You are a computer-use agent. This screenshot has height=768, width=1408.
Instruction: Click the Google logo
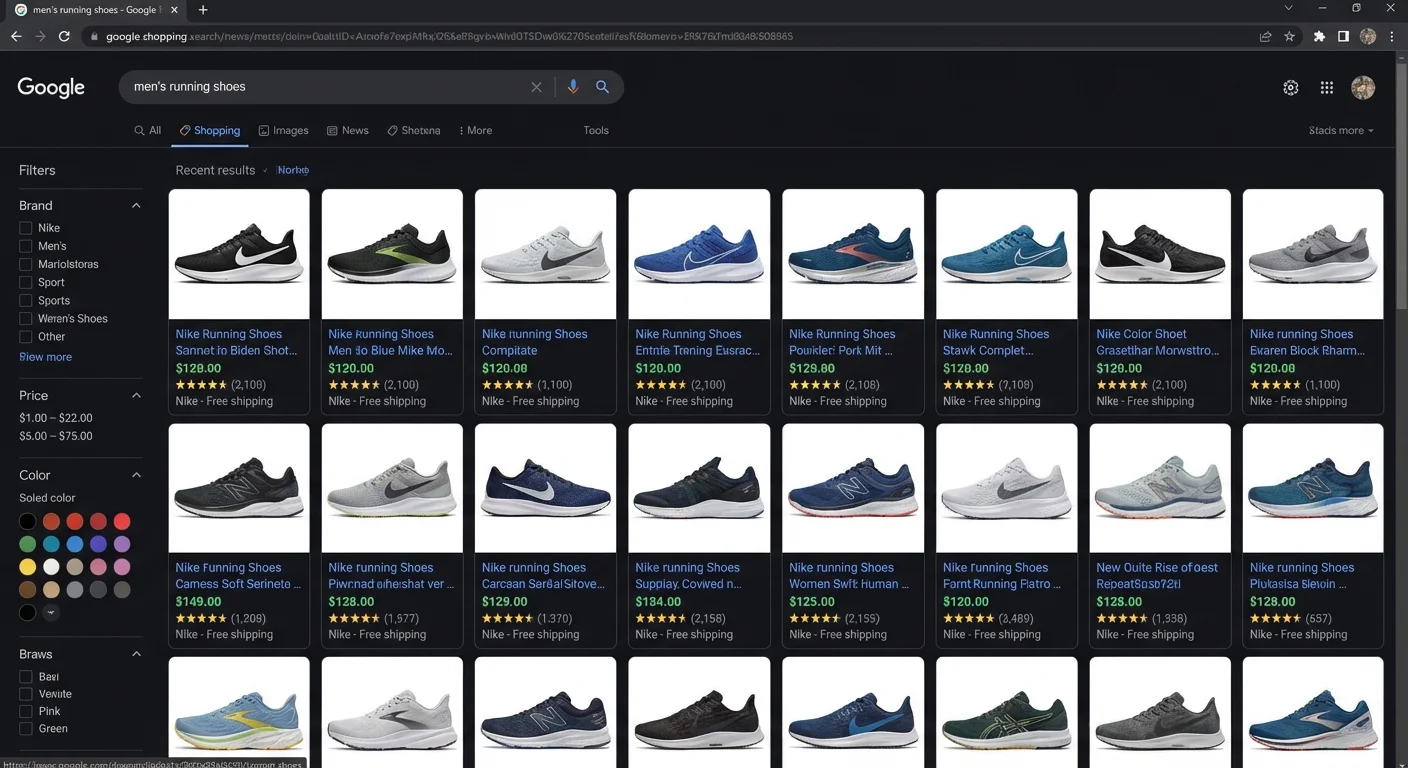click(51, 88)
